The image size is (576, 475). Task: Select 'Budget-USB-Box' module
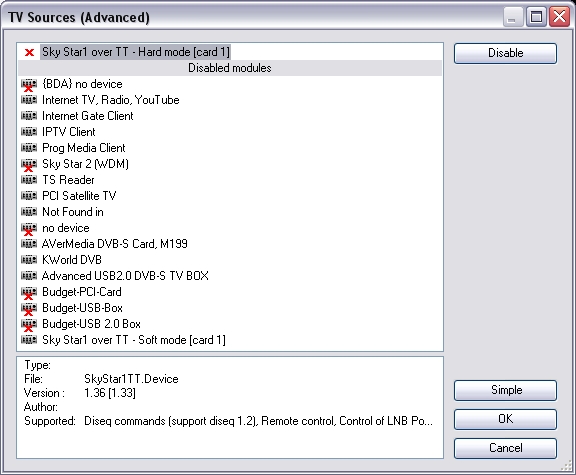[x=82, y=308]
